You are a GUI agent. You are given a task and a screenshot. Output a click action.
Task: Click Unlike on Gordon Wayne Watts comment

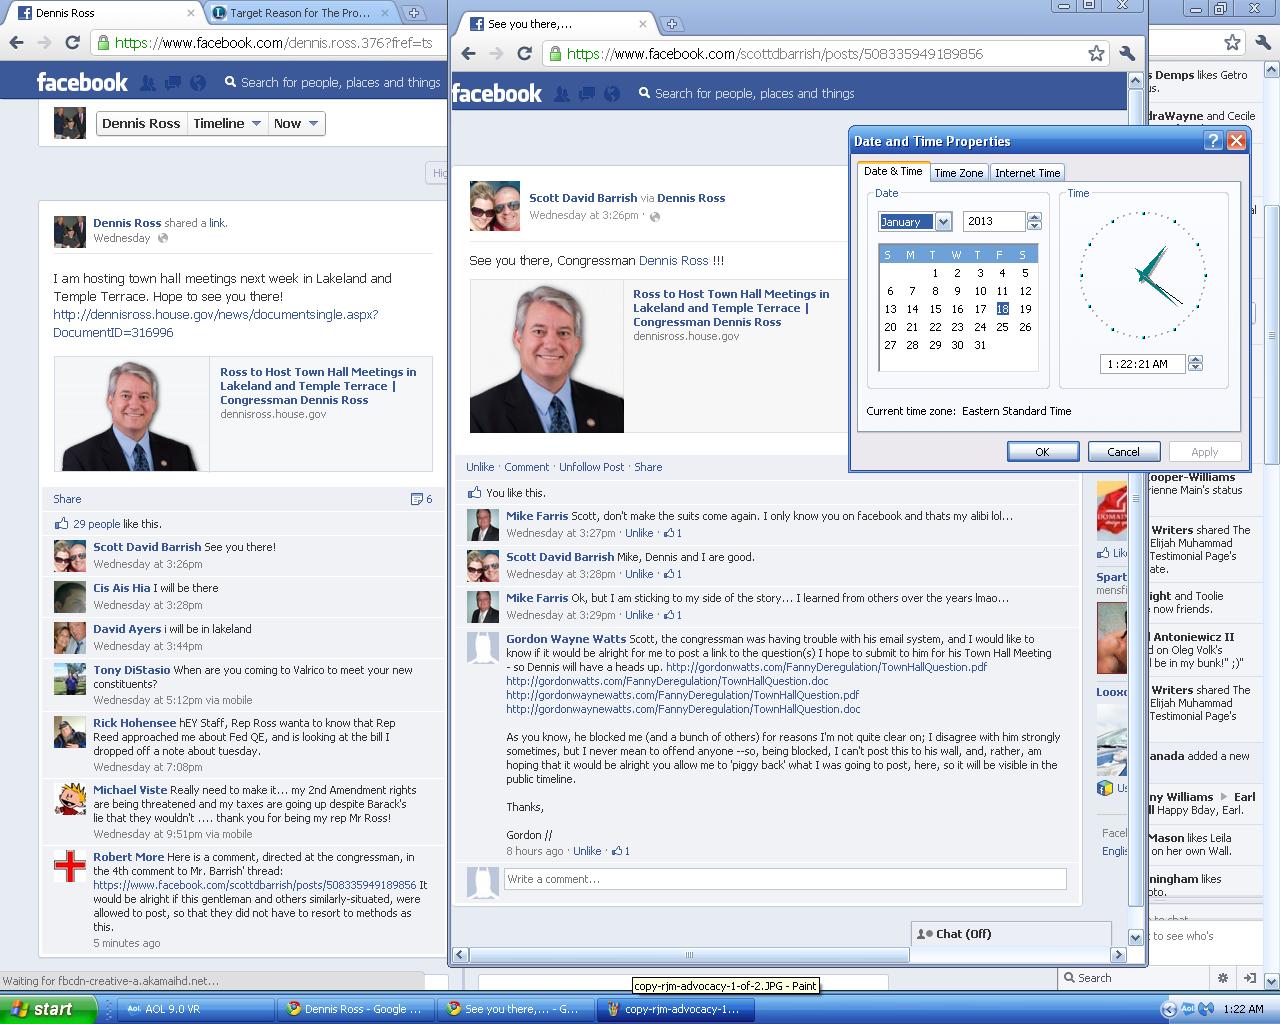coord(587,851)
